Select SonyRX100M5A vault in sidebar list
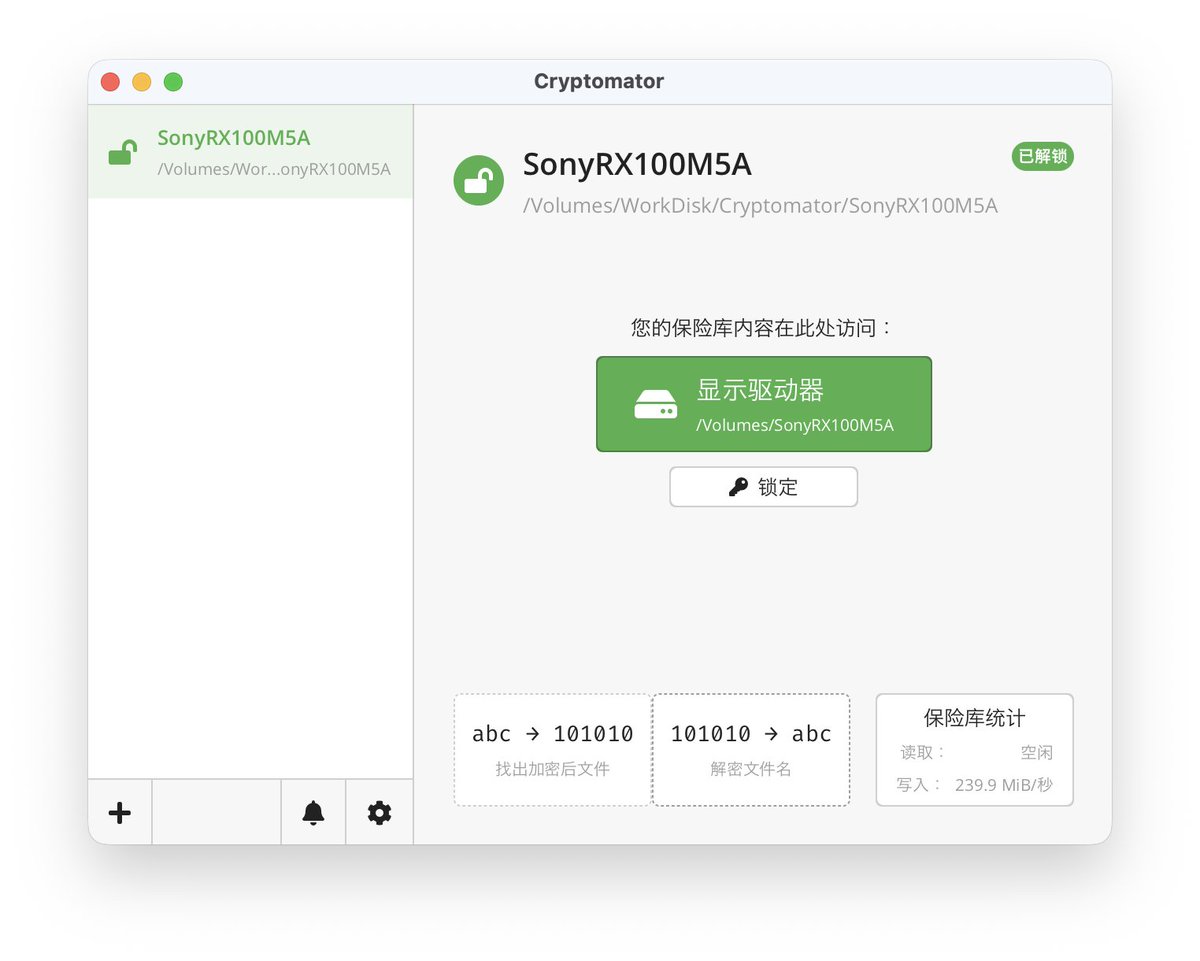This screenshot has height=961, width=1200. pyautogui.click(x=250, y=152)
